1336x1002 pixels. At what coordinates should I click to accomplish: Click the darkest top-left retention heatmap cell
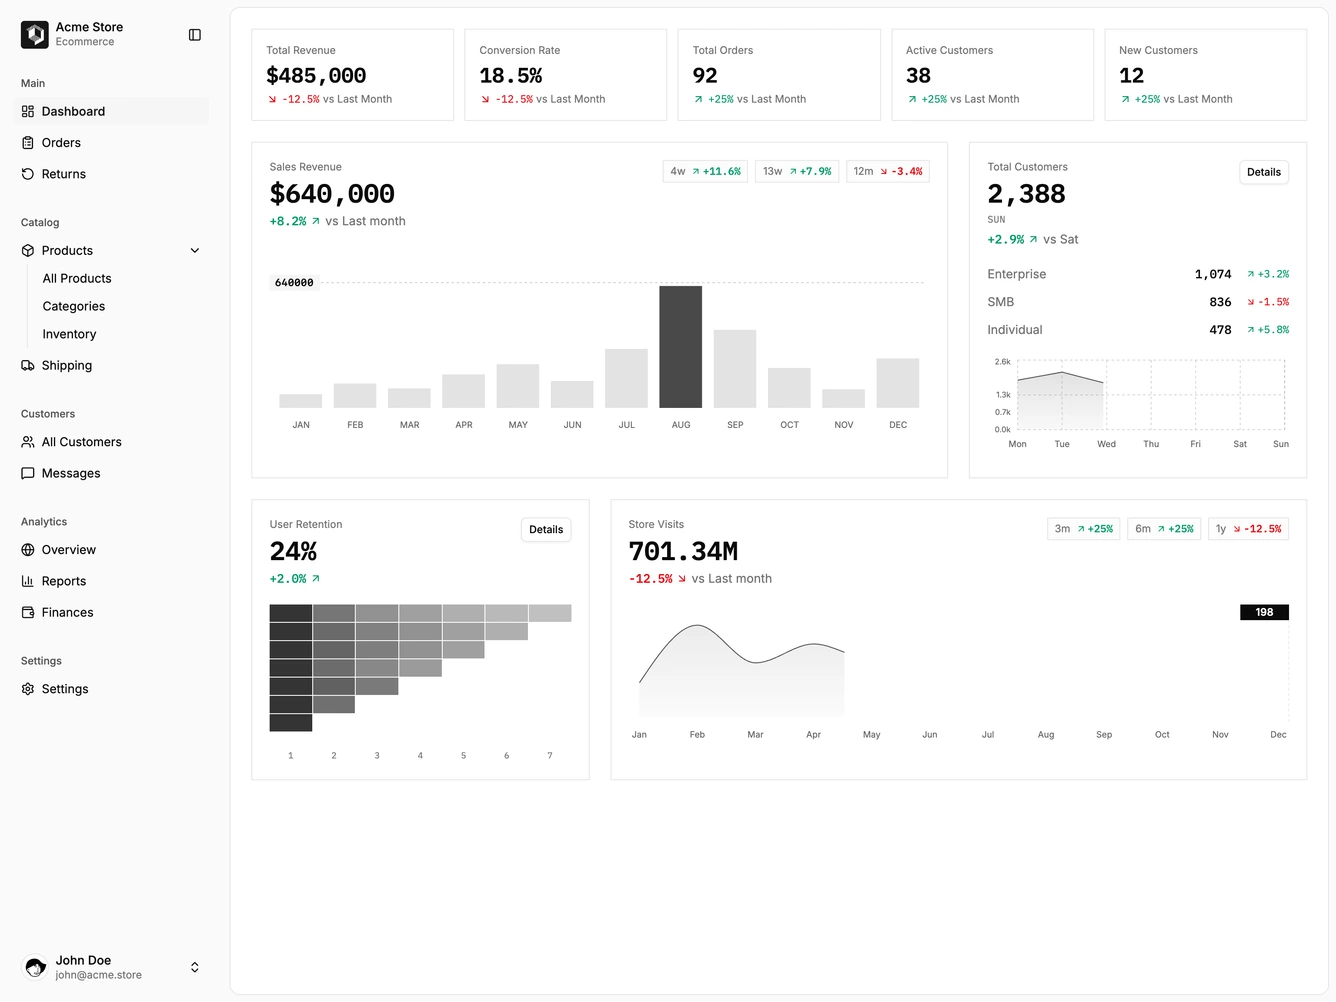(x=291, y=613)
